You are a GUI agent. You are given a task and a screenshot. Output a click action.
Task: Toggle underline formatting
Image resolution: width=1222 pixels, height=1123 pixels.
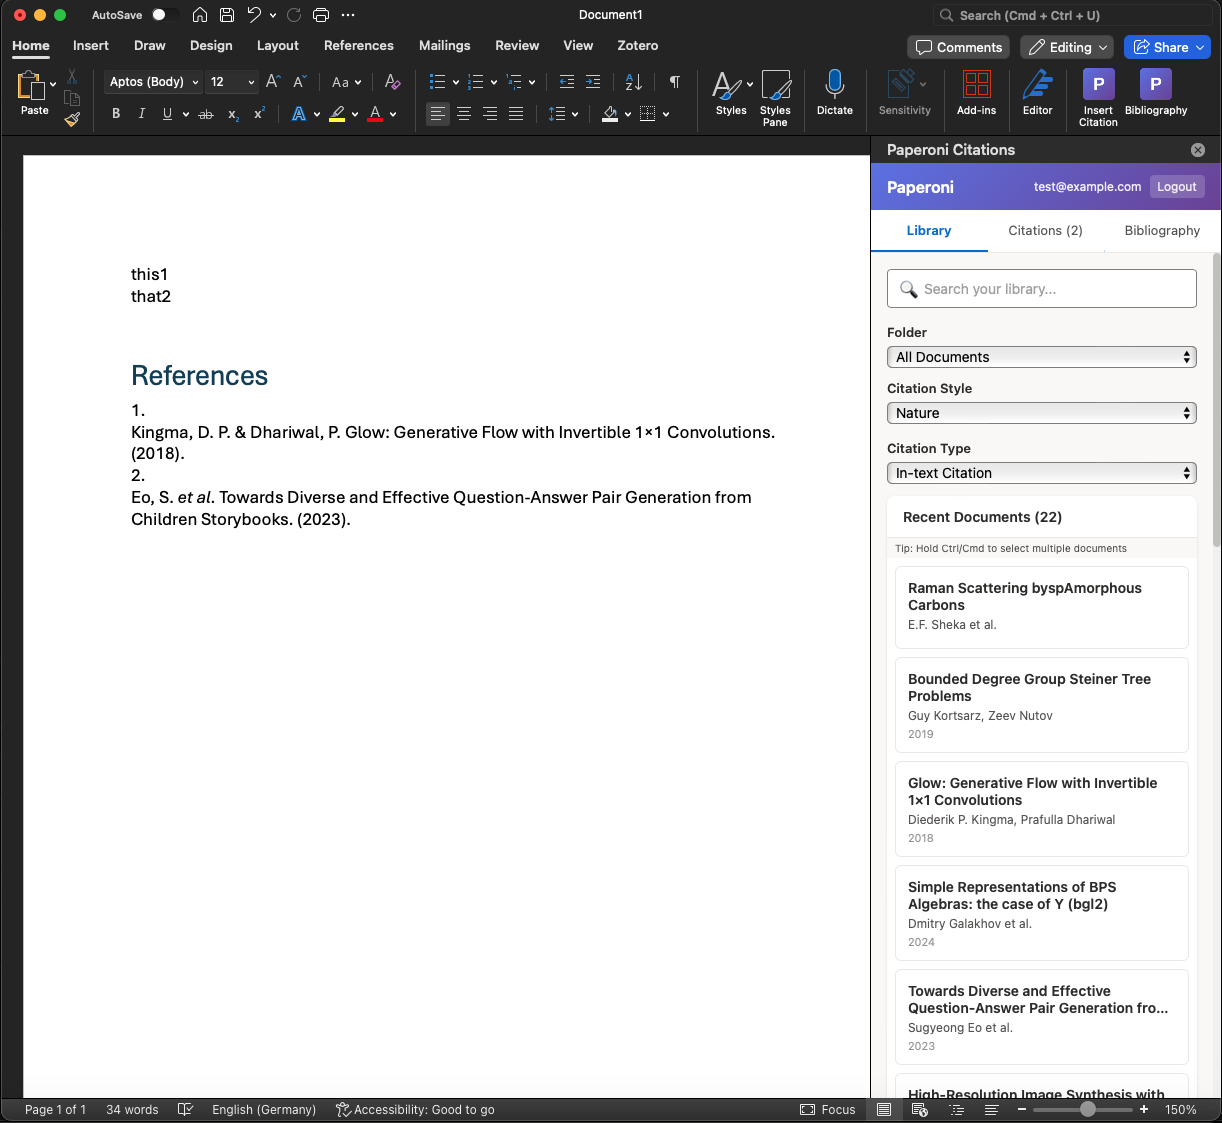[166, 114]
